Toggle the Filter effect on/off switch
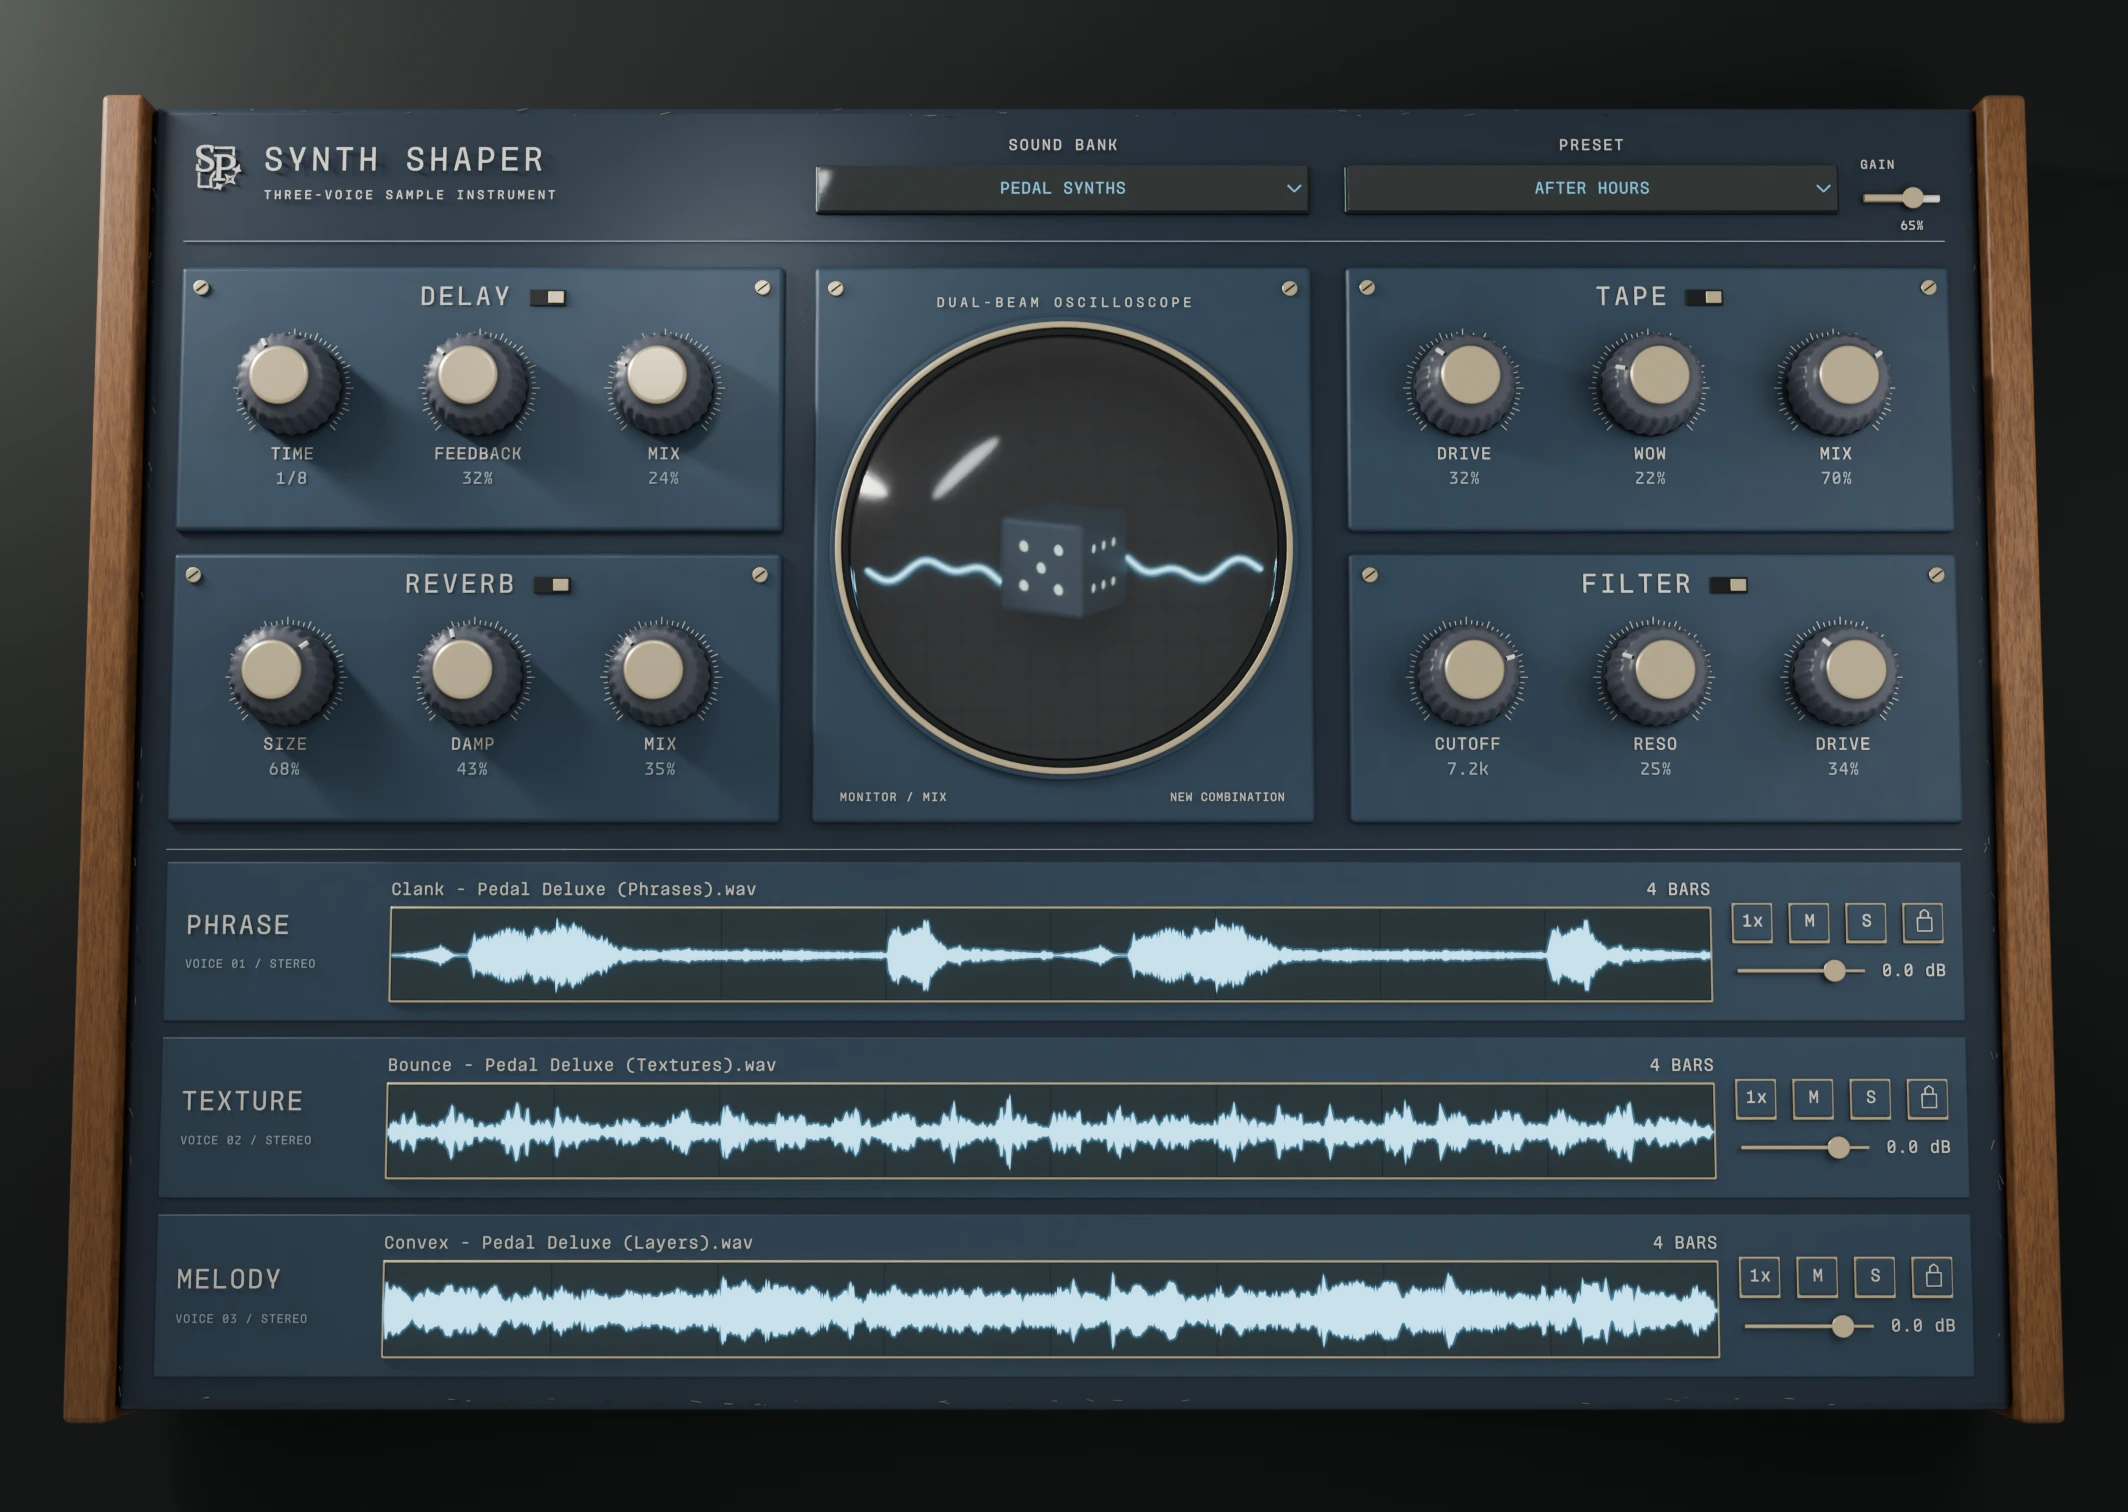This screenshot has width=2128, height=1512. (1728, 585)
